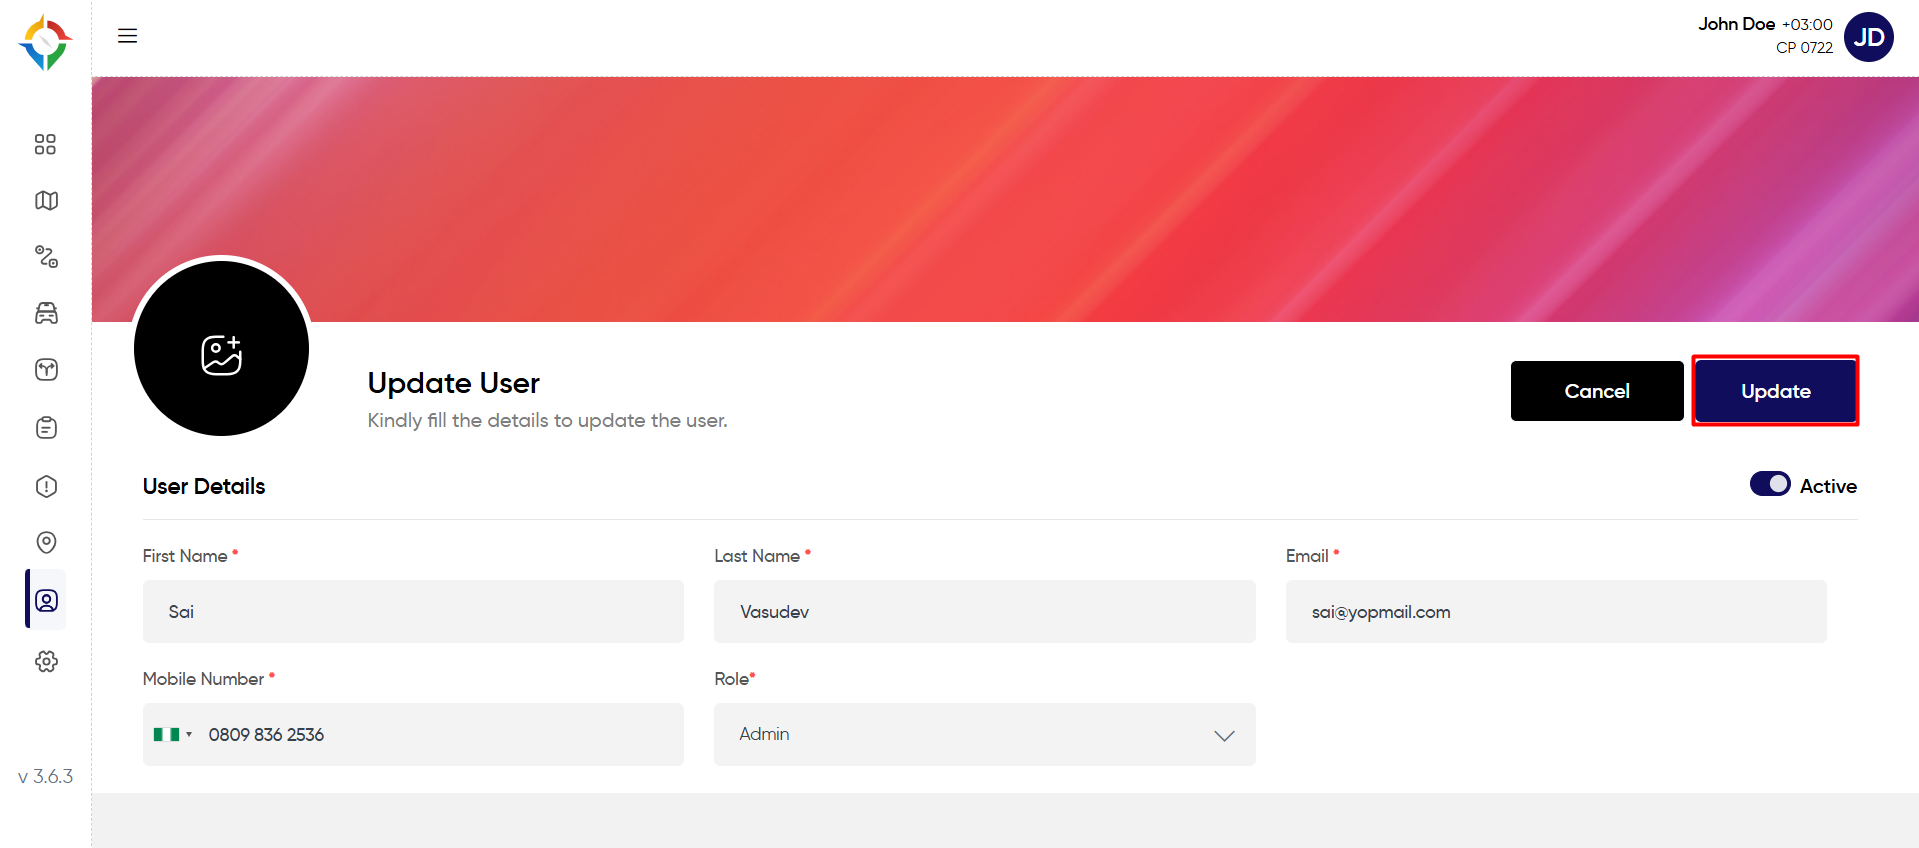Click the Update User title
The width and height of the screenshot is (1919, 848).
point(453,383)
